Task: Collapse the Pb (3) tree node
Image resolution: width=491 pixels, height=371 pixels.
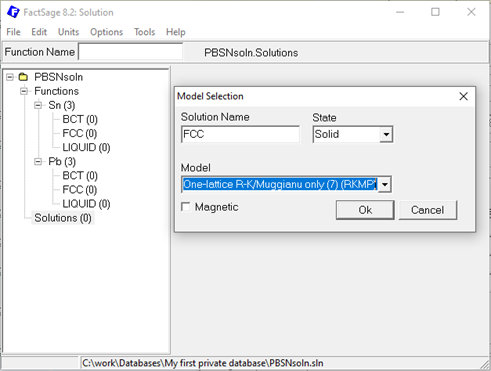Action: 38,162
